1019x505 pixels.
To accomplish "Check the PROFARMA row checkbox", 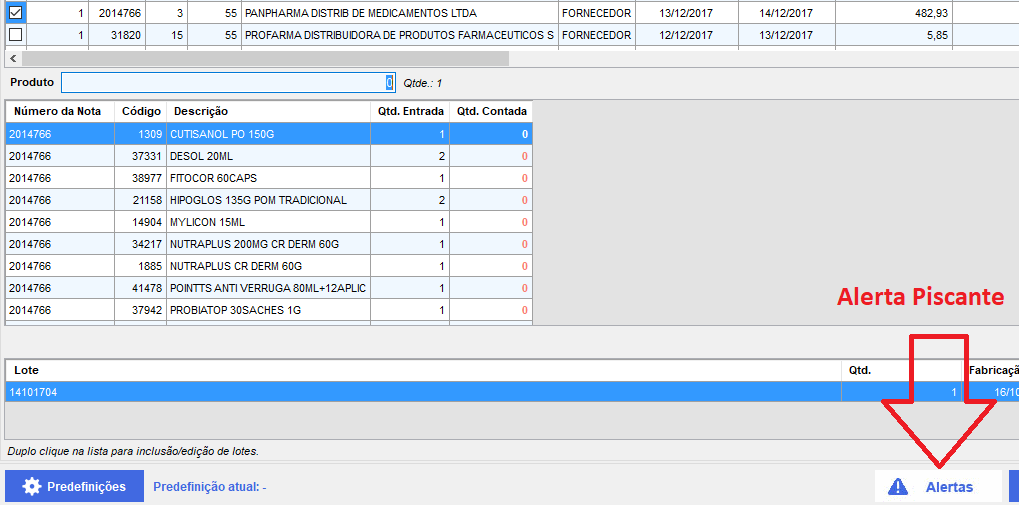I will click(x=15, y=35).
